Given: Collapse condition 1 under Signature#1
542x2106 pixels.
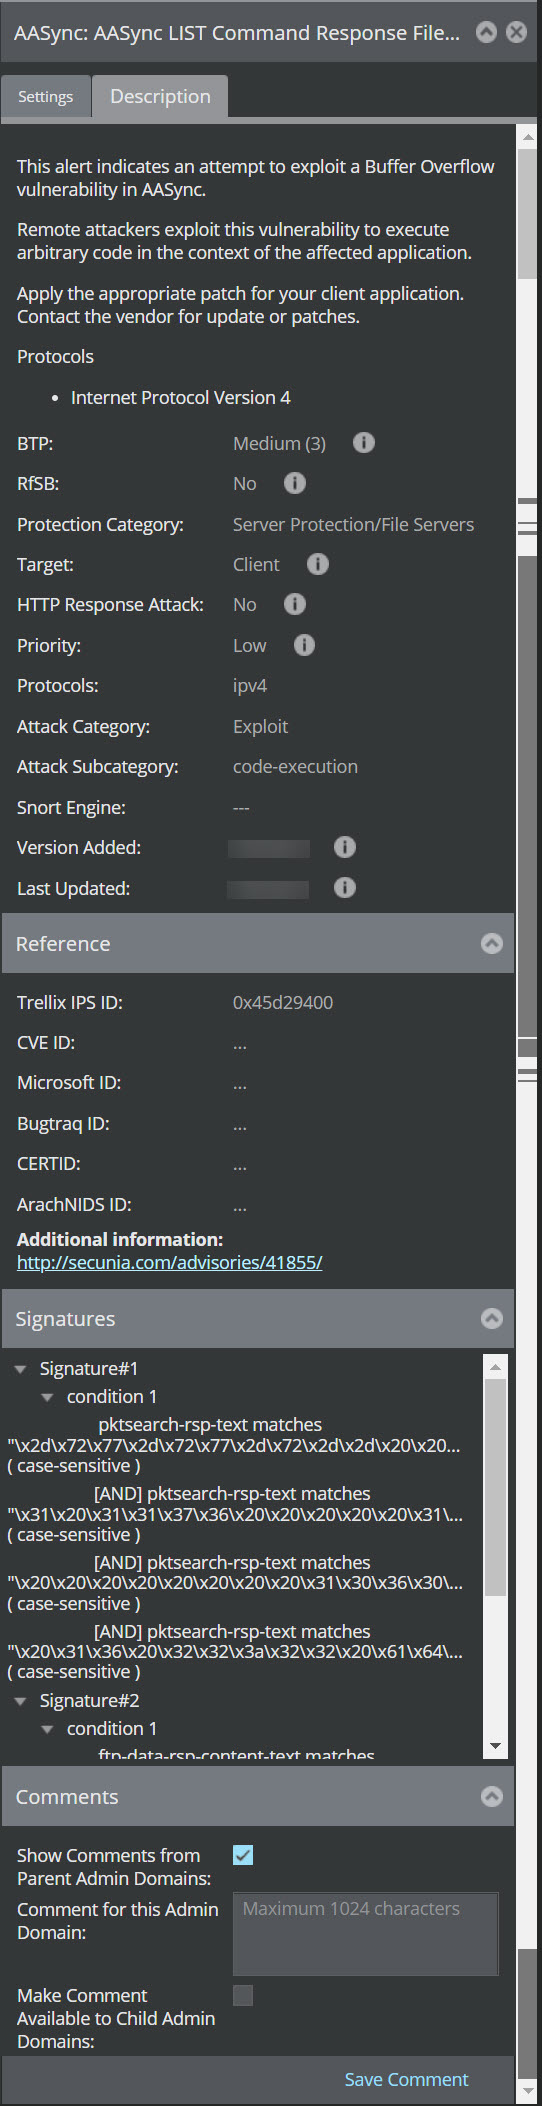Looking at the screenshot, I should pos(47,1397).
